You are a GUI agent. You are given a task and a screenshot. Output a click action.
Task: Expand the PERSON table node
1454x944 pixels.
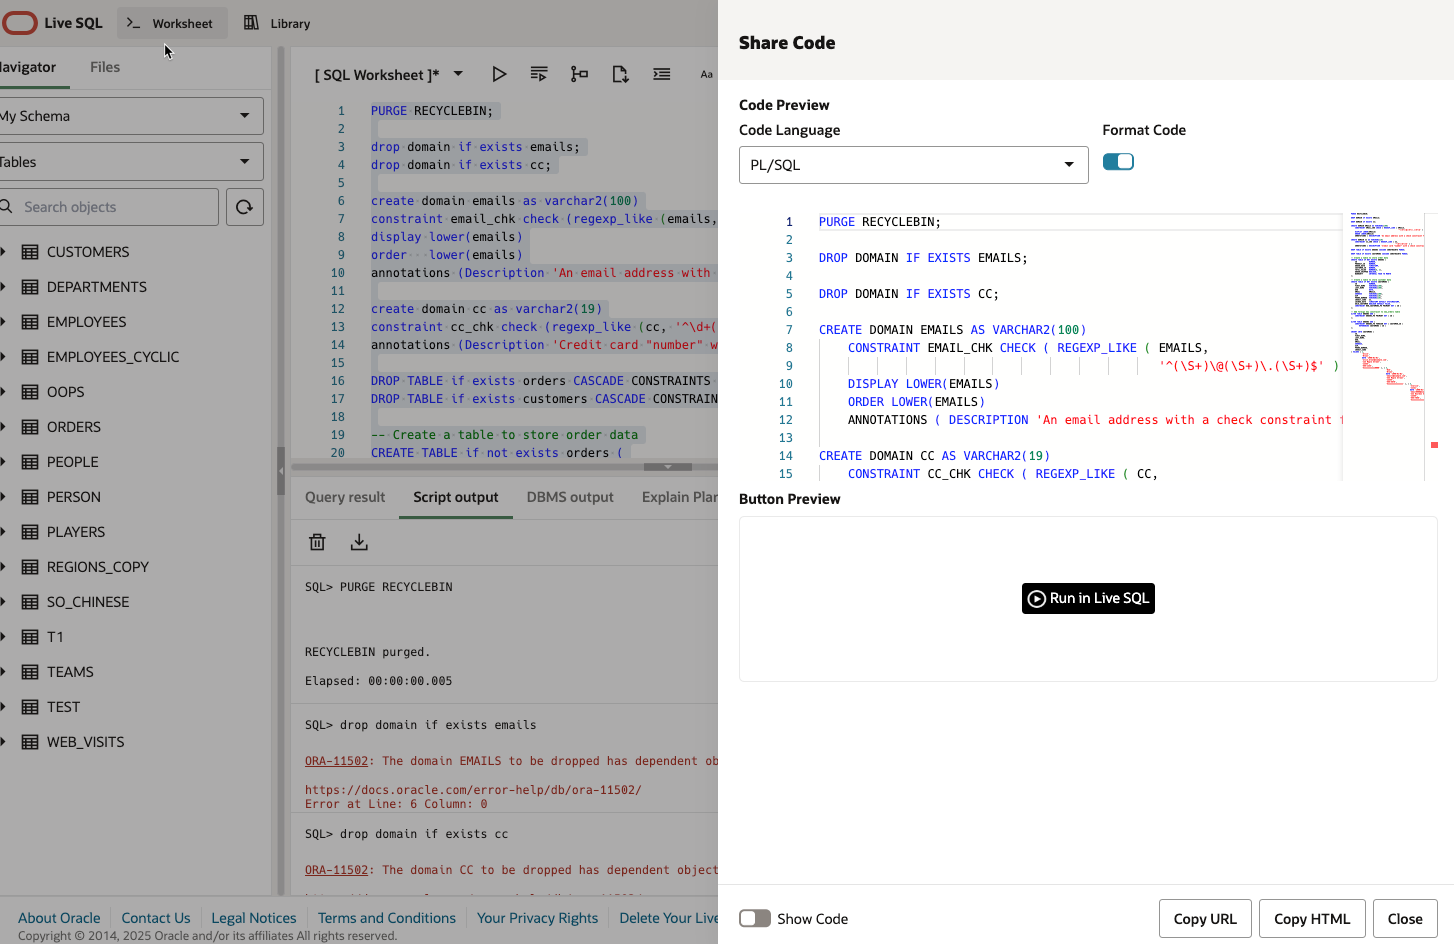point(4,496)
